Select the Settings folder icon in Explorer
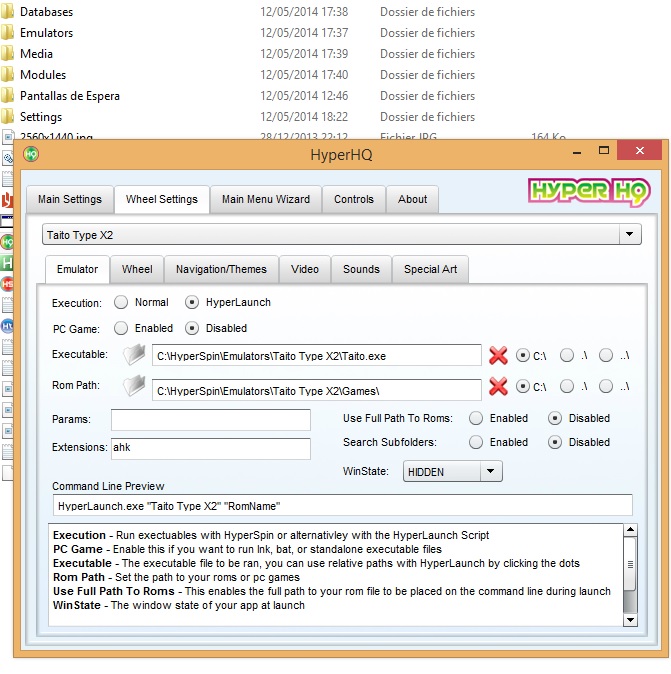 7,116
